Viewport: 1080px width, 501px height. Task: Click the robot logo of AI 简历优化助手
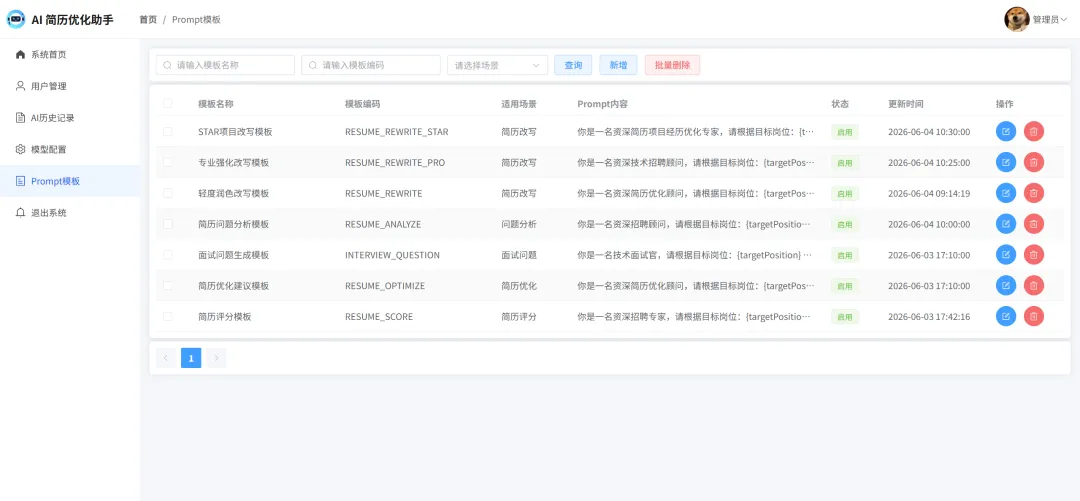point(16,19)
